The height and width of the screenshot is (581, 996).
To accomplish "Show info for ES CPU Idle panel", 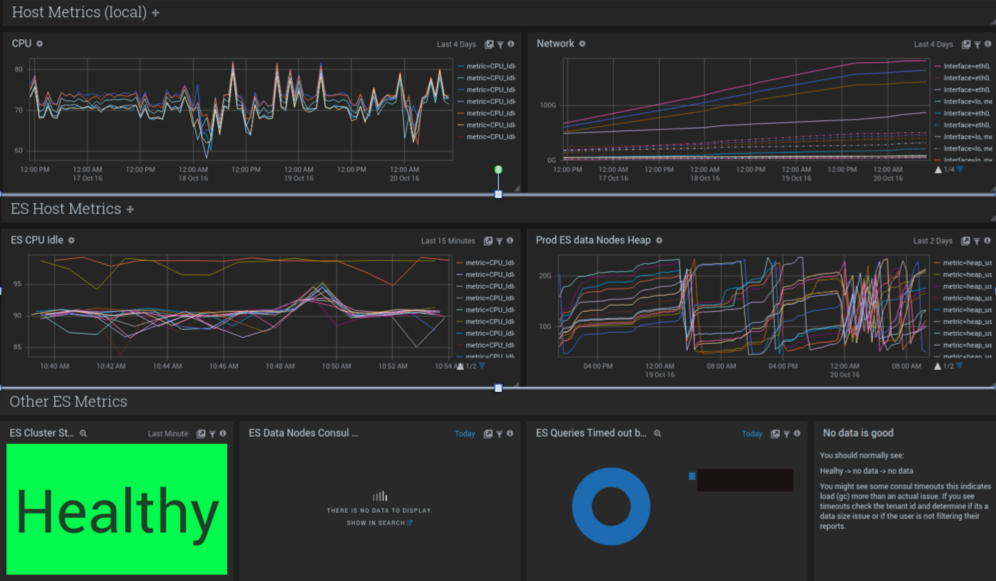I will pyautogui.click(x=509, y=241).
